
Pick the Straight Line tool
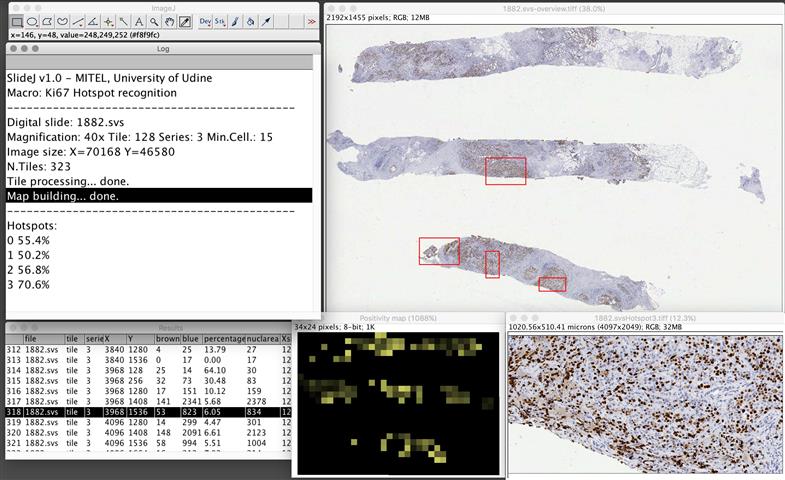pos(77,21)
